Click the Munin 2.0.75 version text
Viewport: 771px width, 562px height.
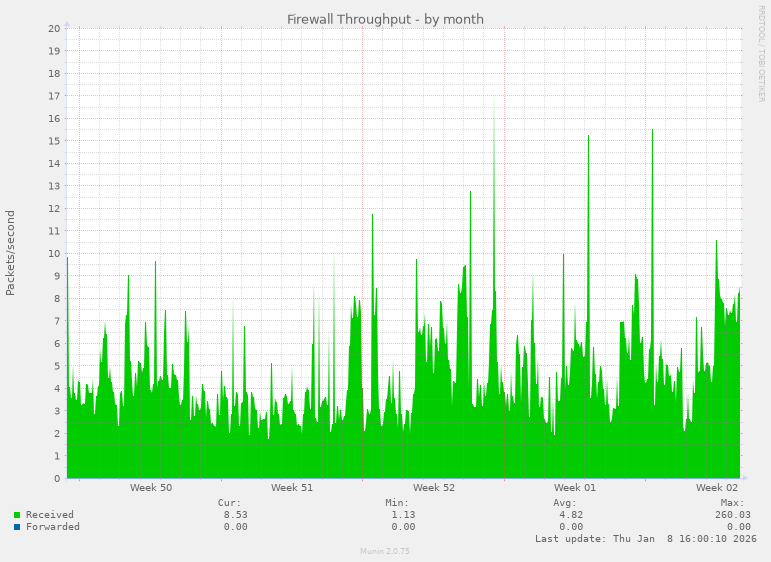[385, 551]
